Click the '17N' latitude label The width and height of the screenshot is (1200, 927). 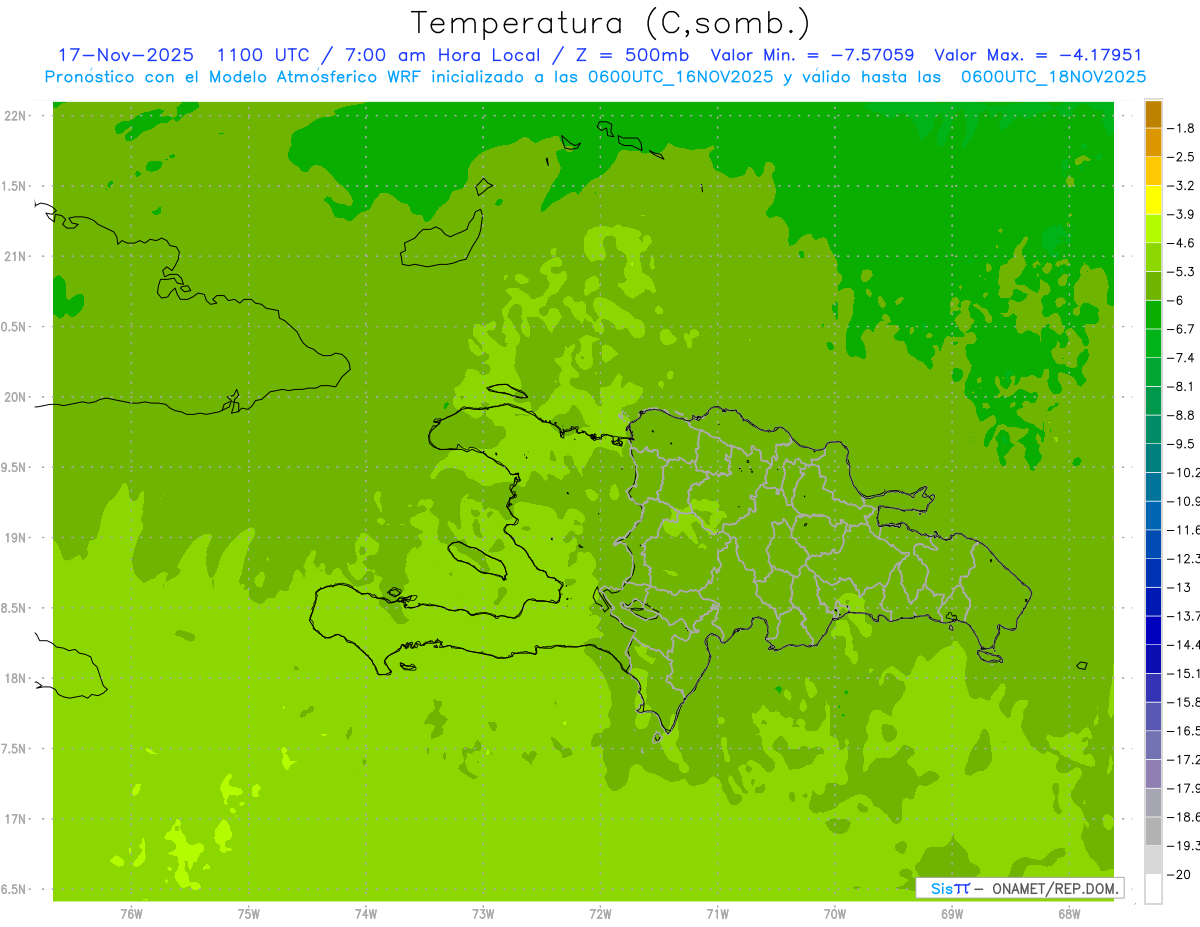(x=16, y=819)
